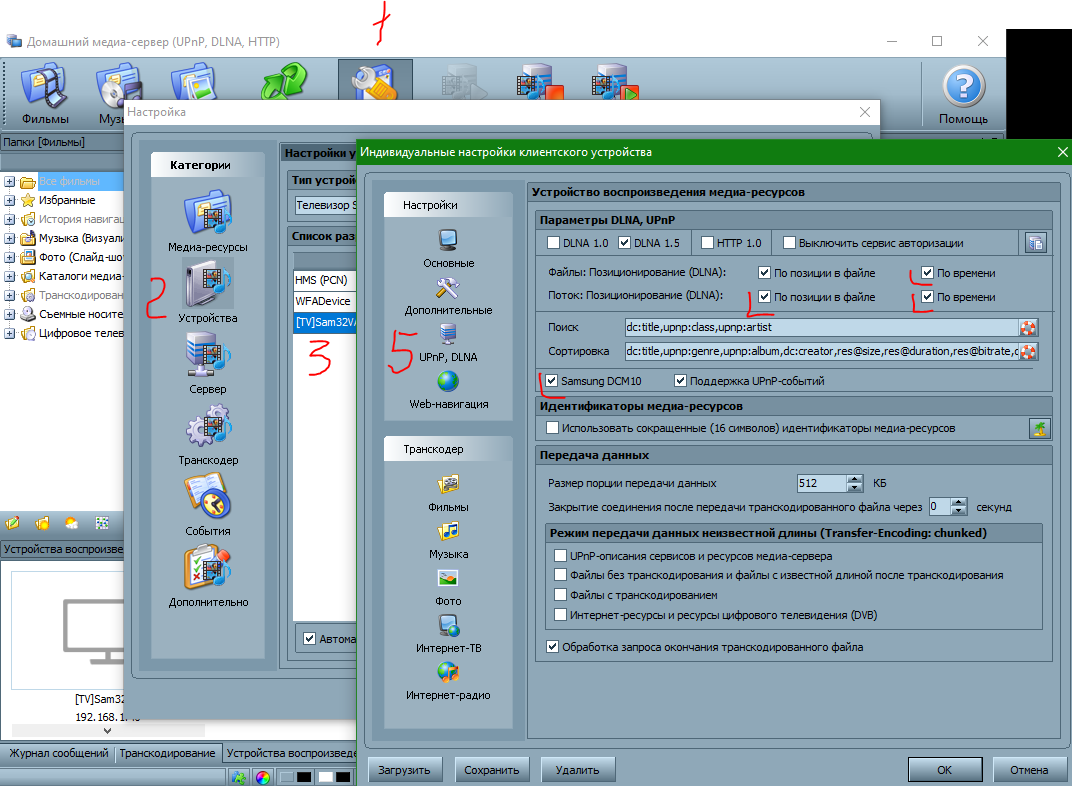Toggle the Samsung DCM10 checkbox
This screenshot has width=1072, height=786.
tap(552, 381)
